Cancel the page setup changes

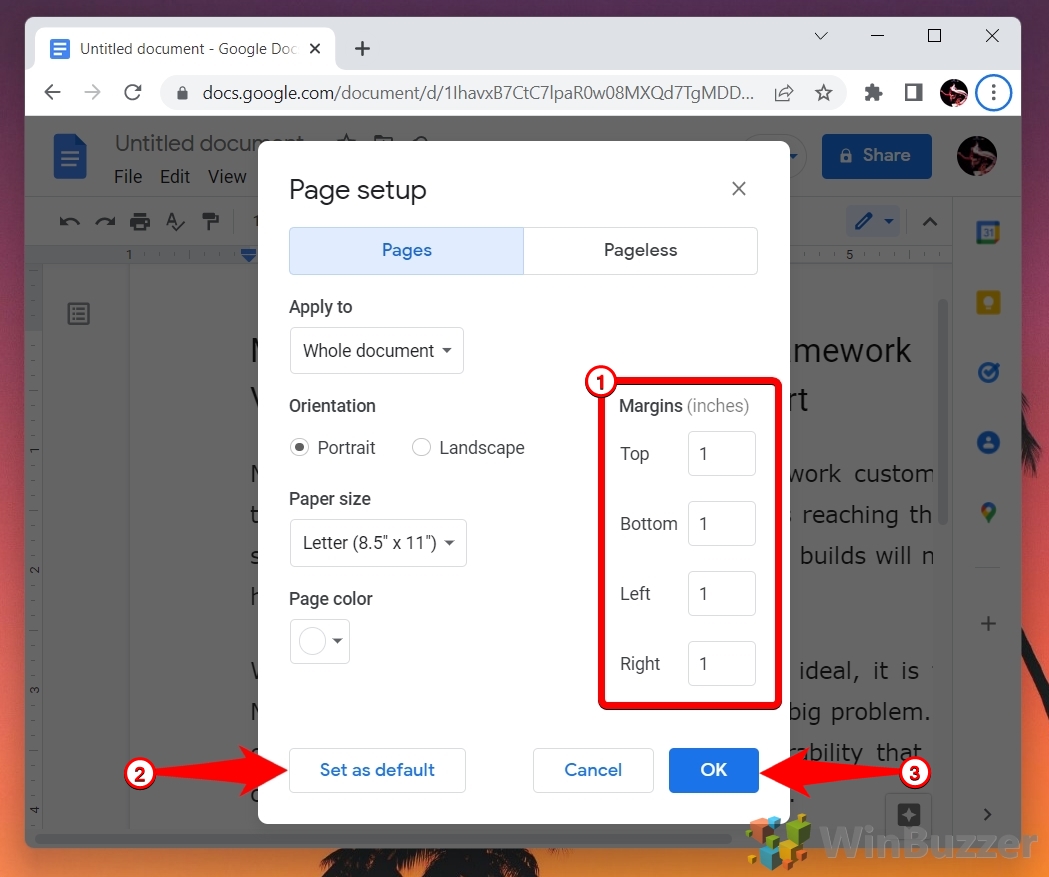593,770
